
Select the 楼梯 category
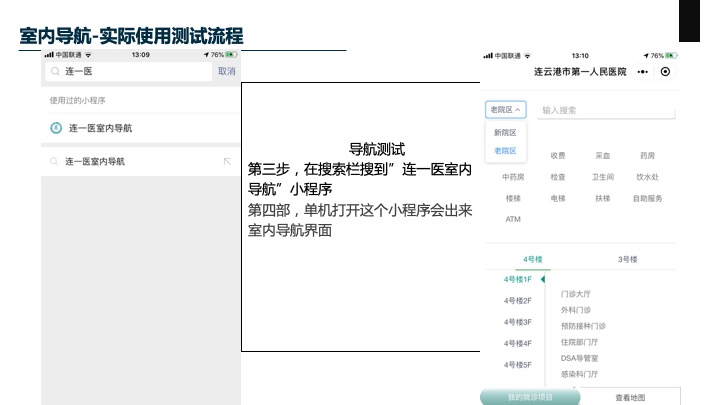pyautogui.click(x=513, y=198)
